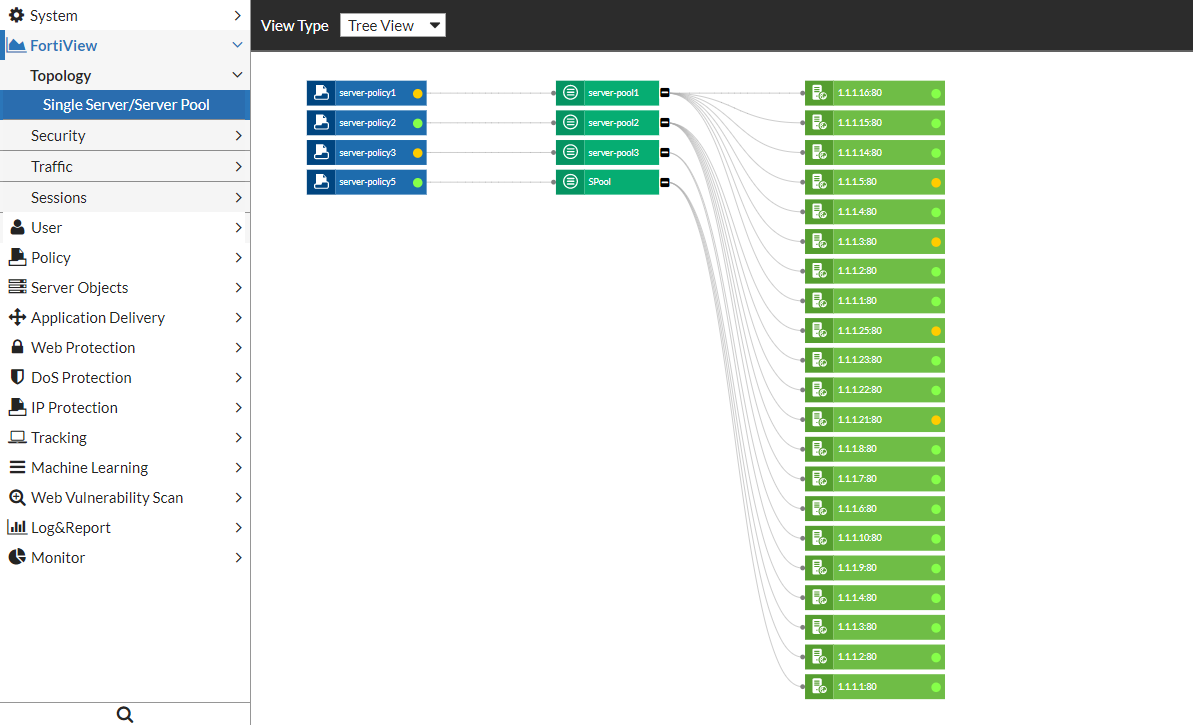Image resolution: width=1193 pixels, height=725 pixels.
Task: Click the server-pool2 list icon
Action: pos(570,123)
